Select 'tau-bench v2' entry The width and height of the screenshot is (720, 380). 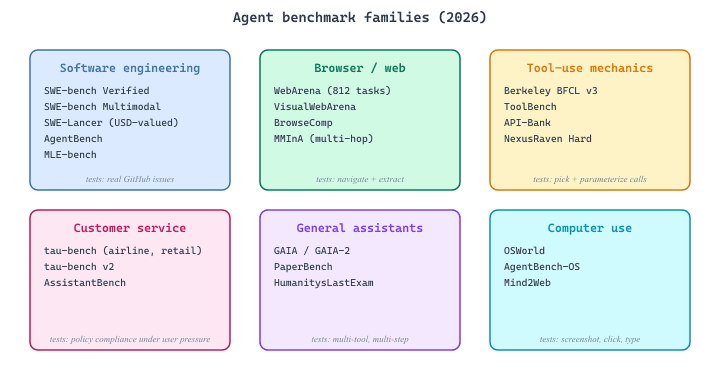click(79, 267)
